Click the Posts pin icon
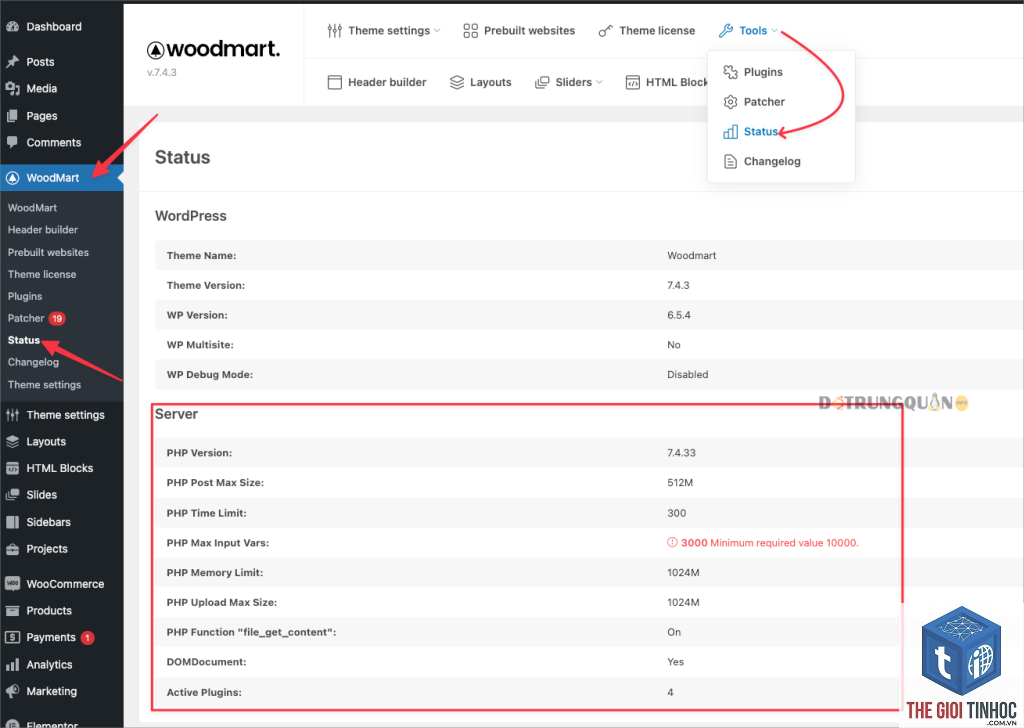Viewport: 1024px width, 728px height. 12,62
